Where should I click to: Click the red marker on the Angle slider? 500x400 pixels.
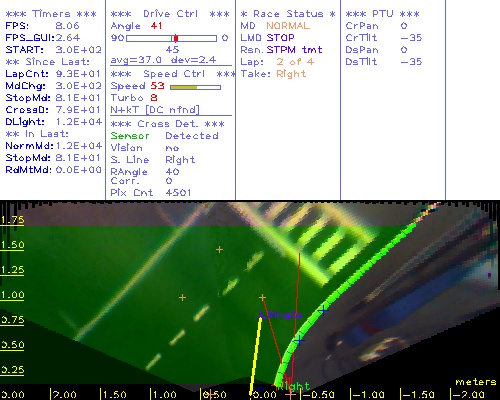pos(176,38)
